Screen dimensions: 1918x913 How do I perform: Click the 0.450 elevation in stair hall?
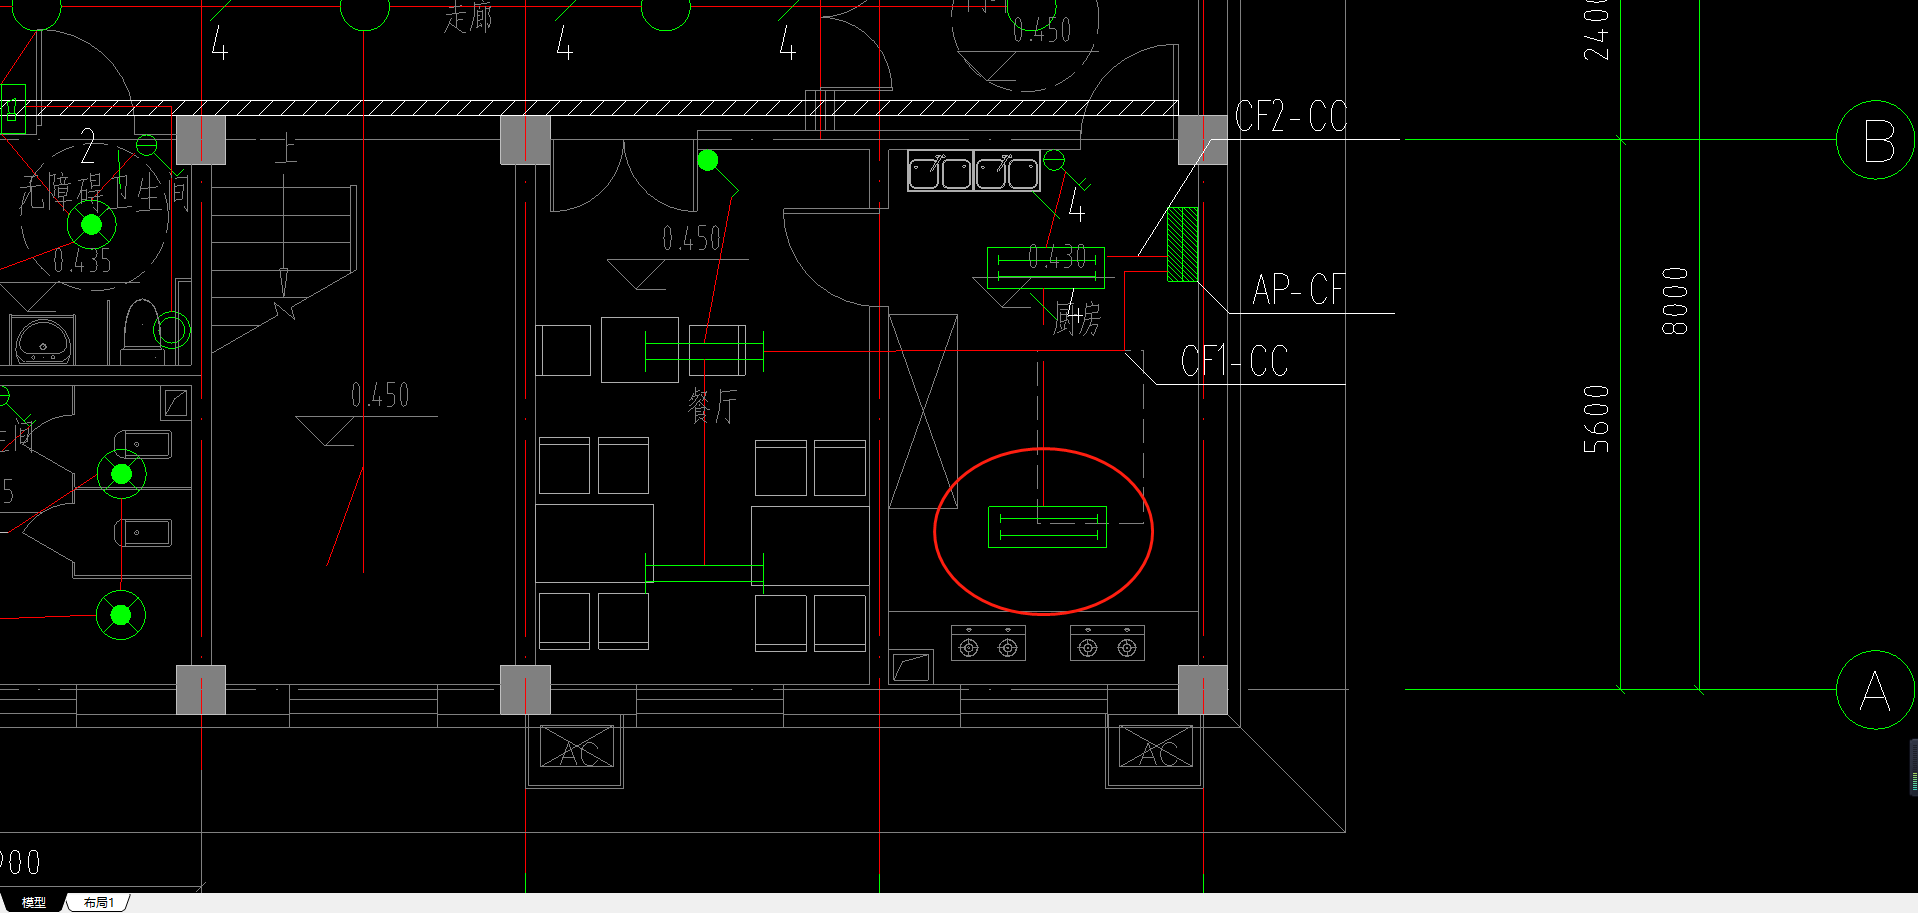click(380, 396)
